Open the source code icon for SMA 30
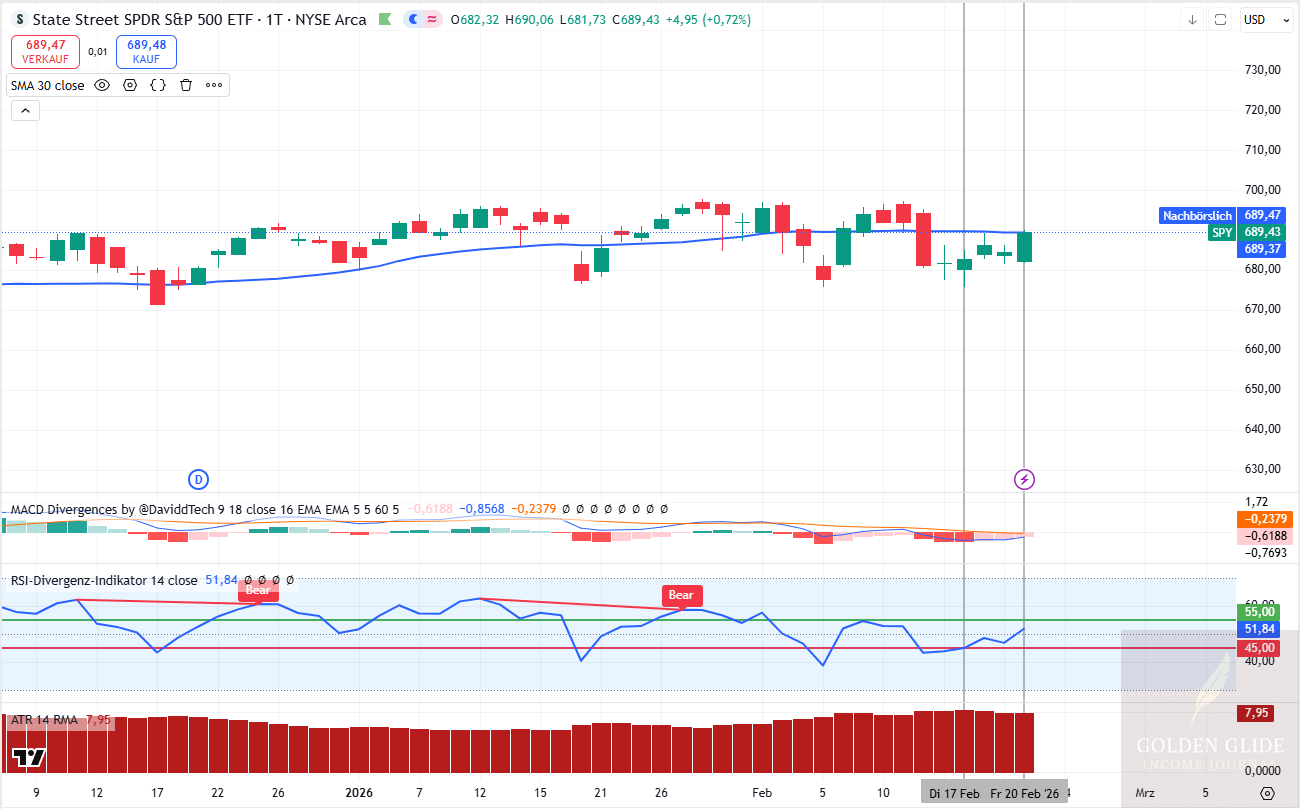Screen dimensions: 1300x809 pos(157,85)
